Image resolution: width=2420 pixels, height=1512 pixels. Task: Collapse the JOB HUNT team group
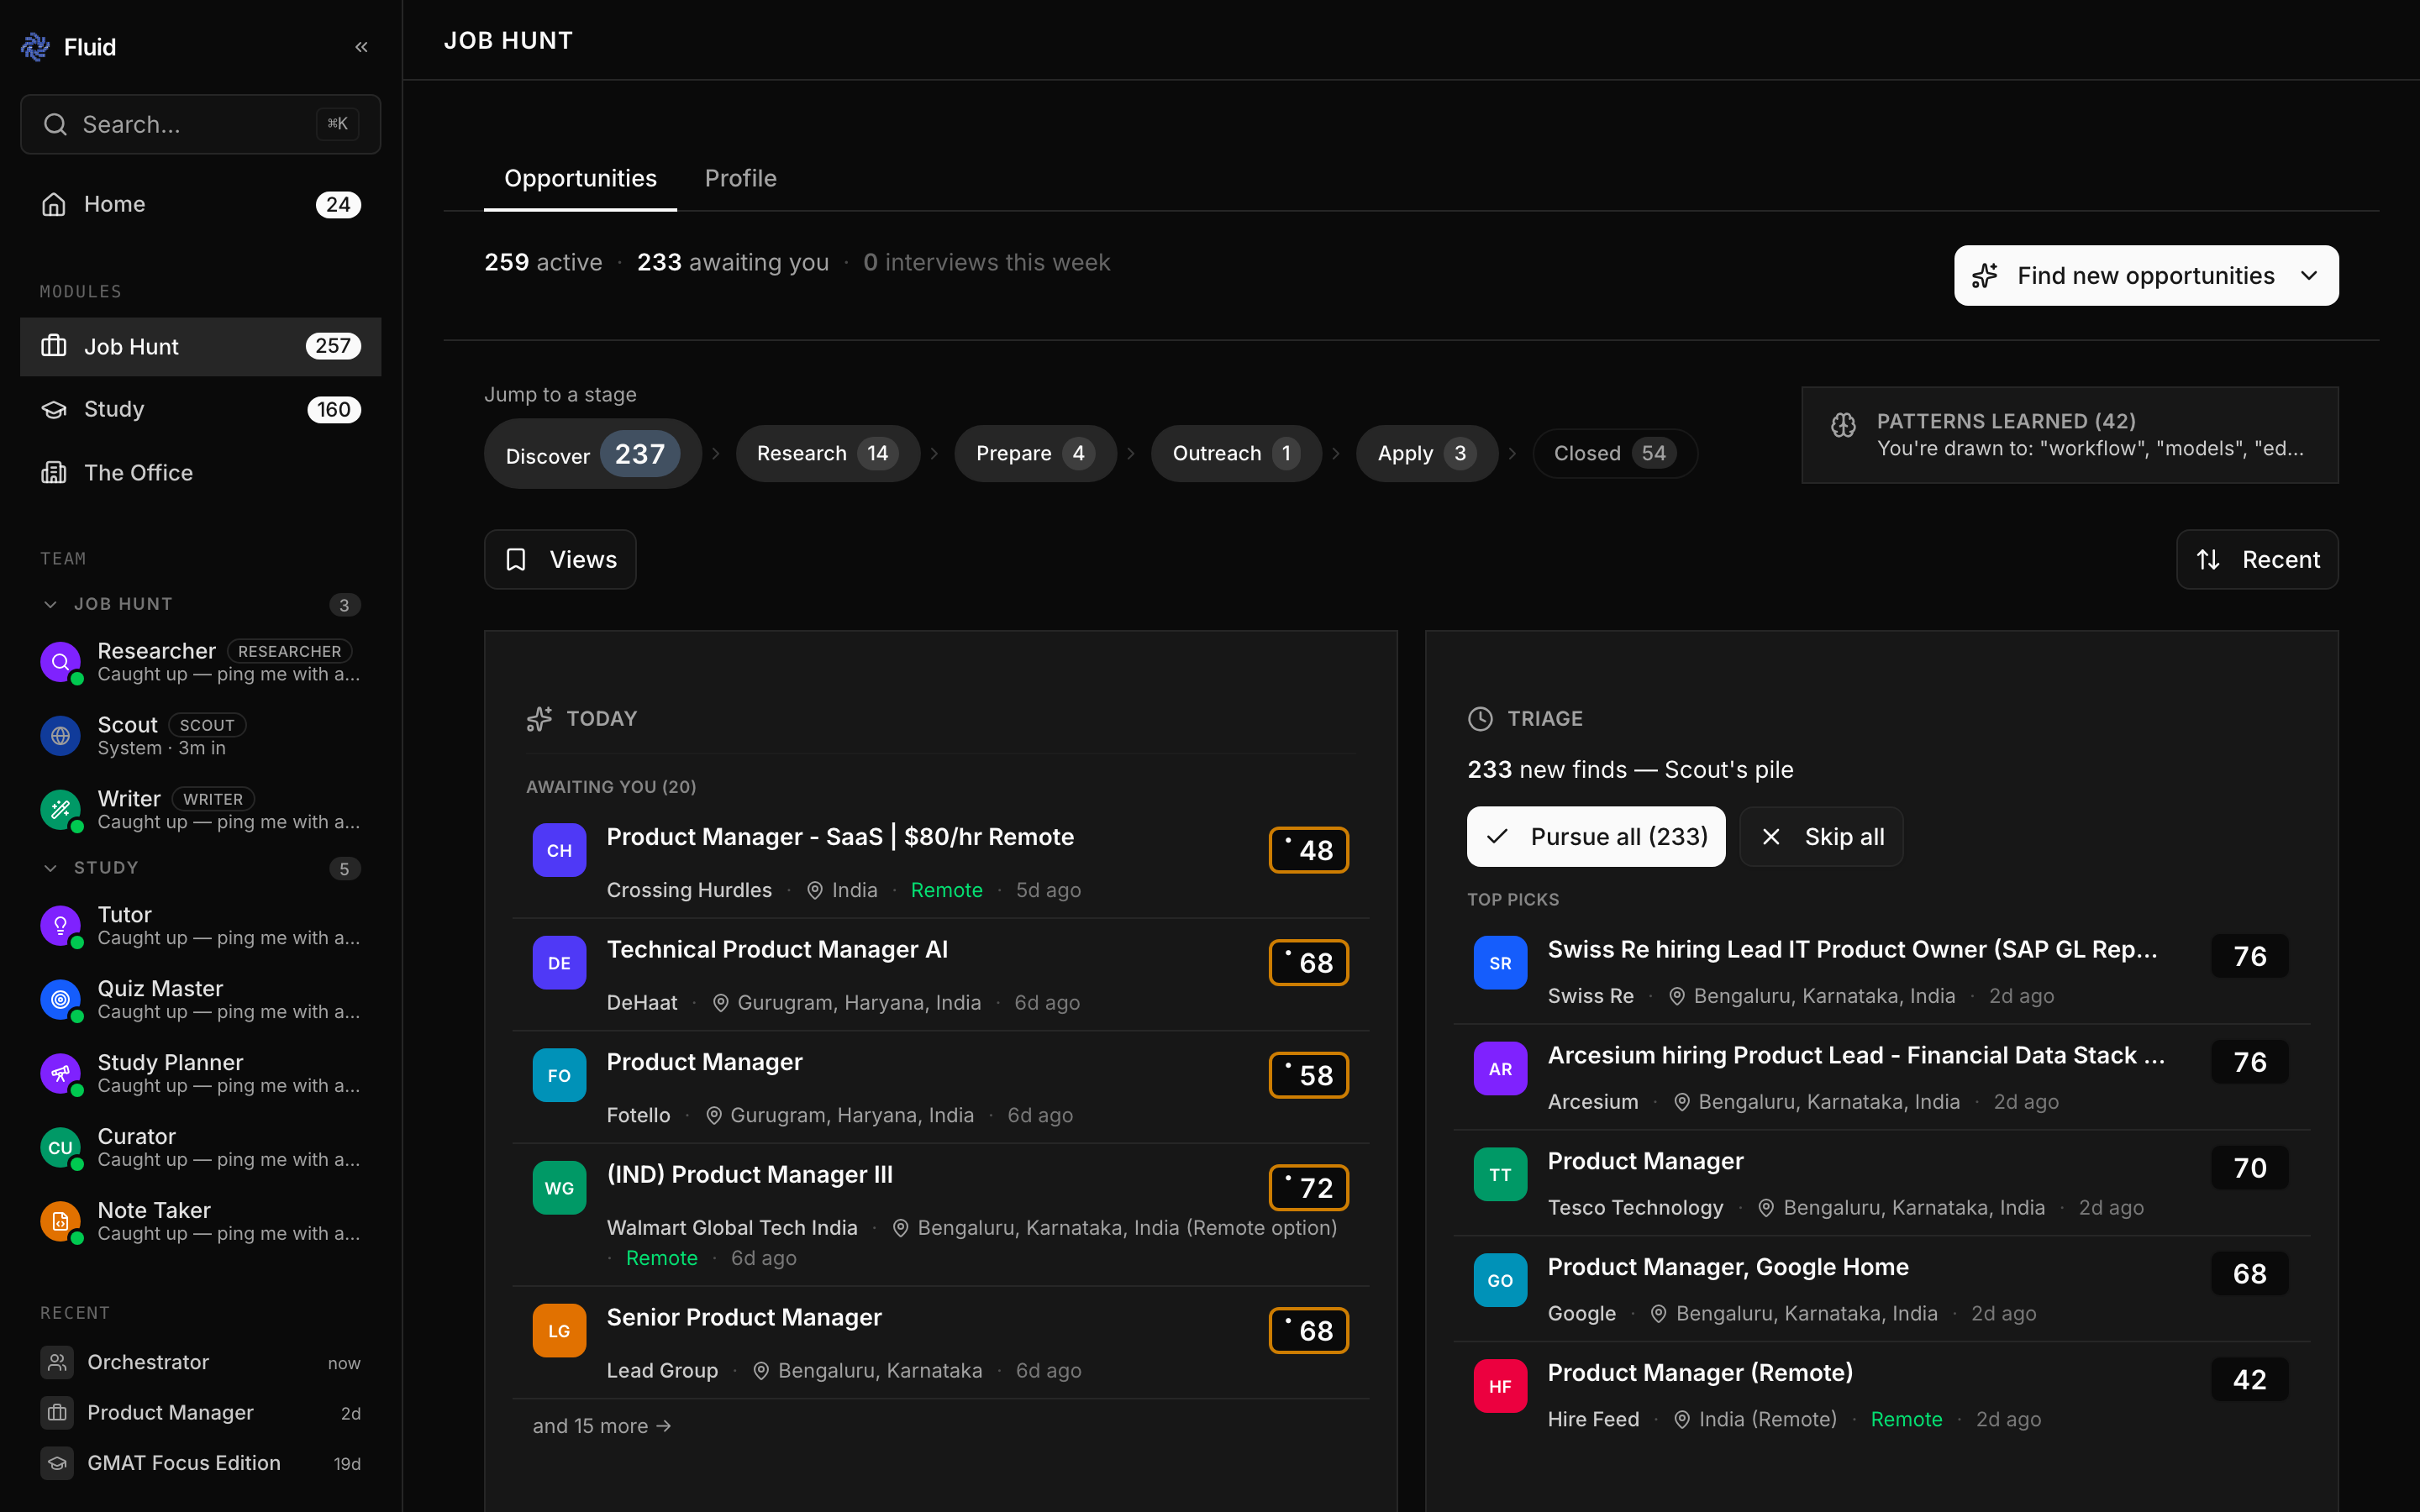pos(50,604)
